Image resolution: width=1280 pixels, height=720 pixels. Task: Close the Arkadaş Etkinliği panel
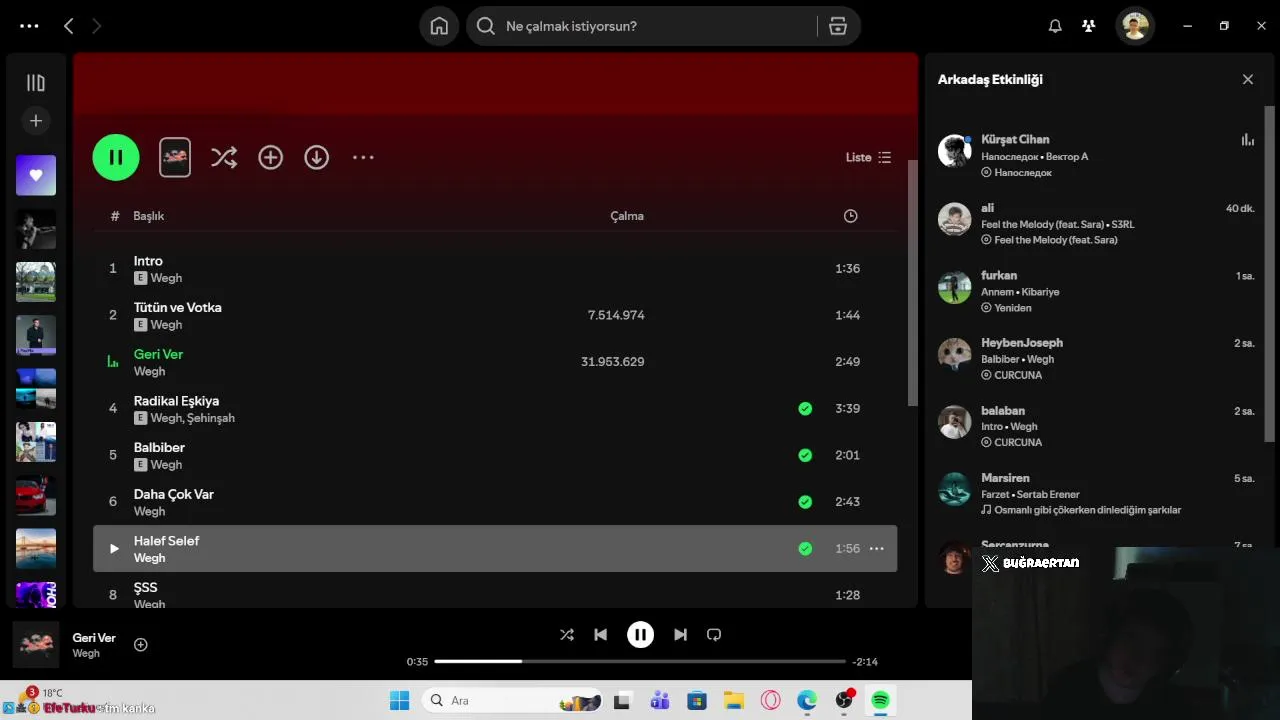[1248, 79]
